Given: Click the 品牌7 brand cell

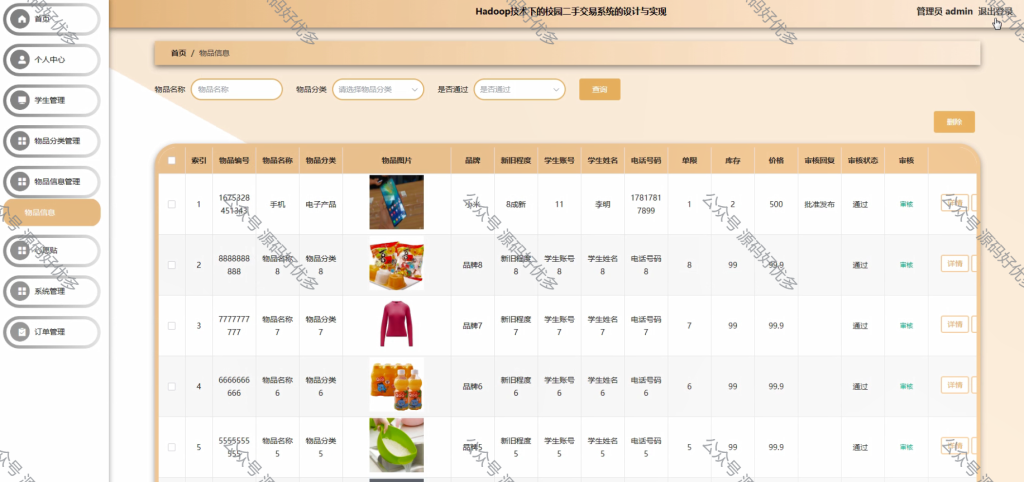Looking at the screenshot, I should (472, 325).
